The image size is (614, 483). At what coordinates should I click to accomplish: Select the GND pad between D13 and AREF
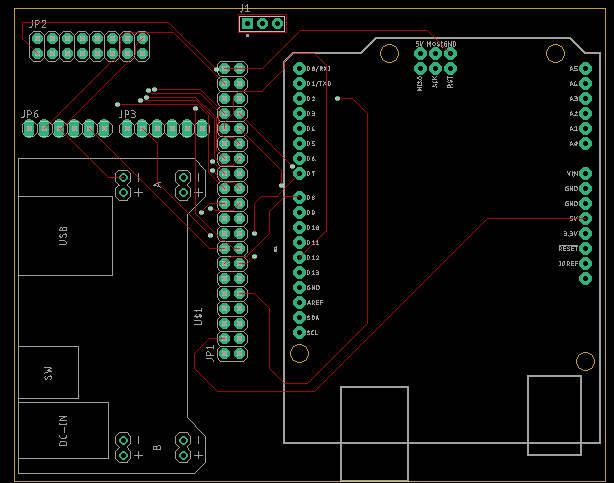299,288
